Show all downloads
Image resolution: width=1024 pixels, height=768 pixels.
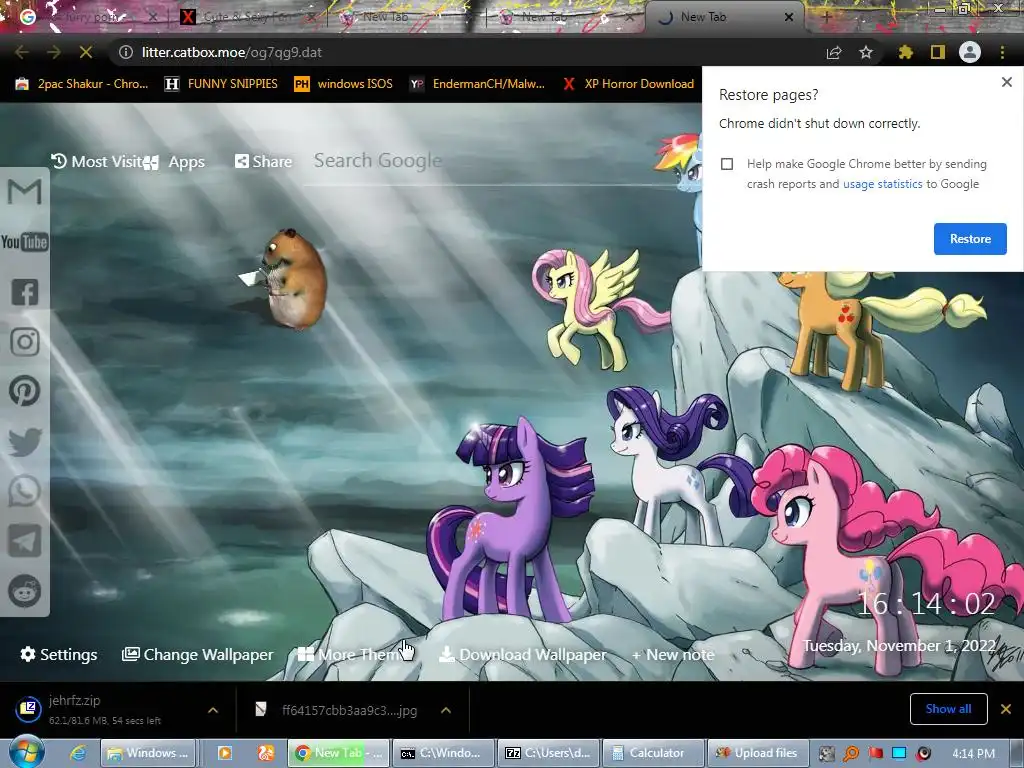point(948,709)
